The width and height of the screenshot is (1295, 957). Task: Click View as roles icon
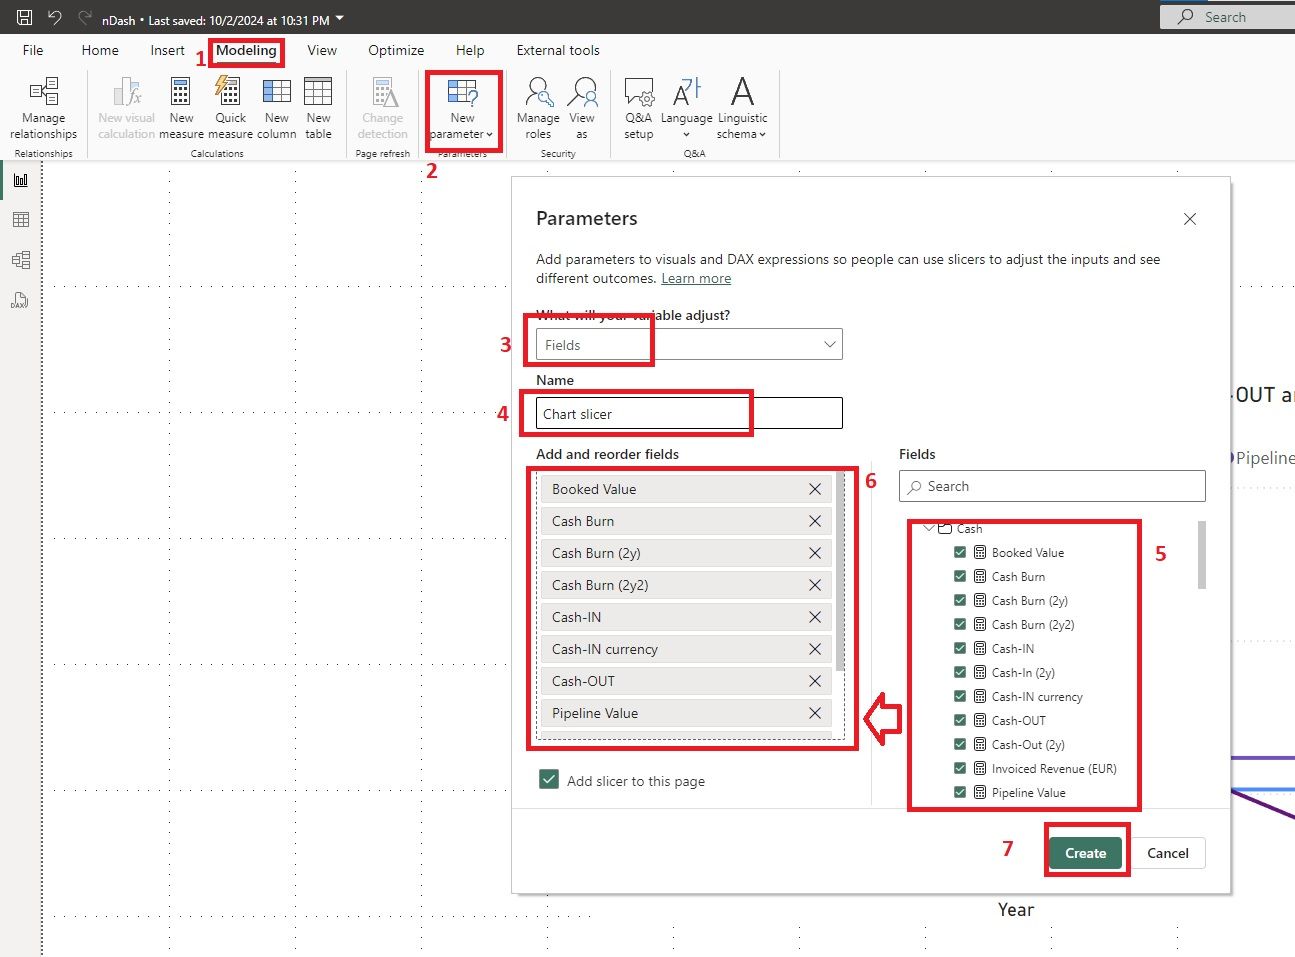[582, 92]
